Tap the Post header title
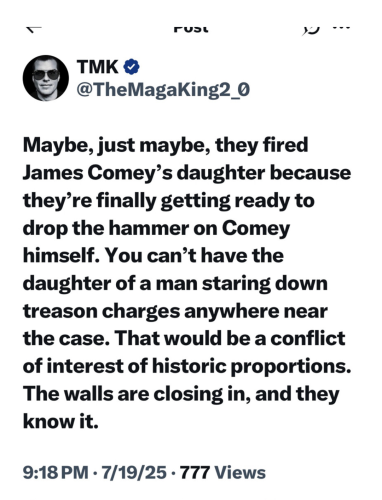This screenshot has width=382, height=500. [x=191, y=29]
